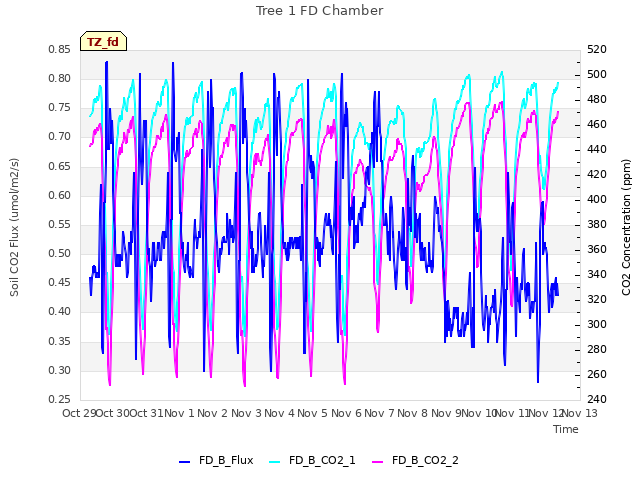
Task: Click the chart title Tree 1 FD Chamber
Action: coord(320,11)
